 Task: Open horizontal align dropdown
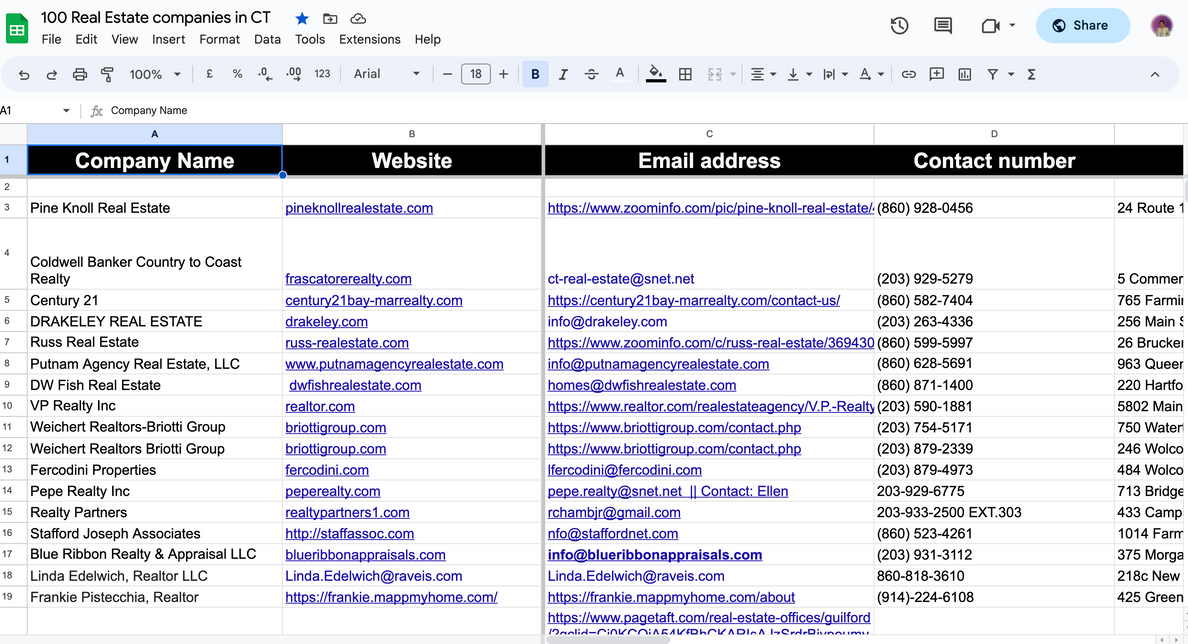tap(762, 74)
